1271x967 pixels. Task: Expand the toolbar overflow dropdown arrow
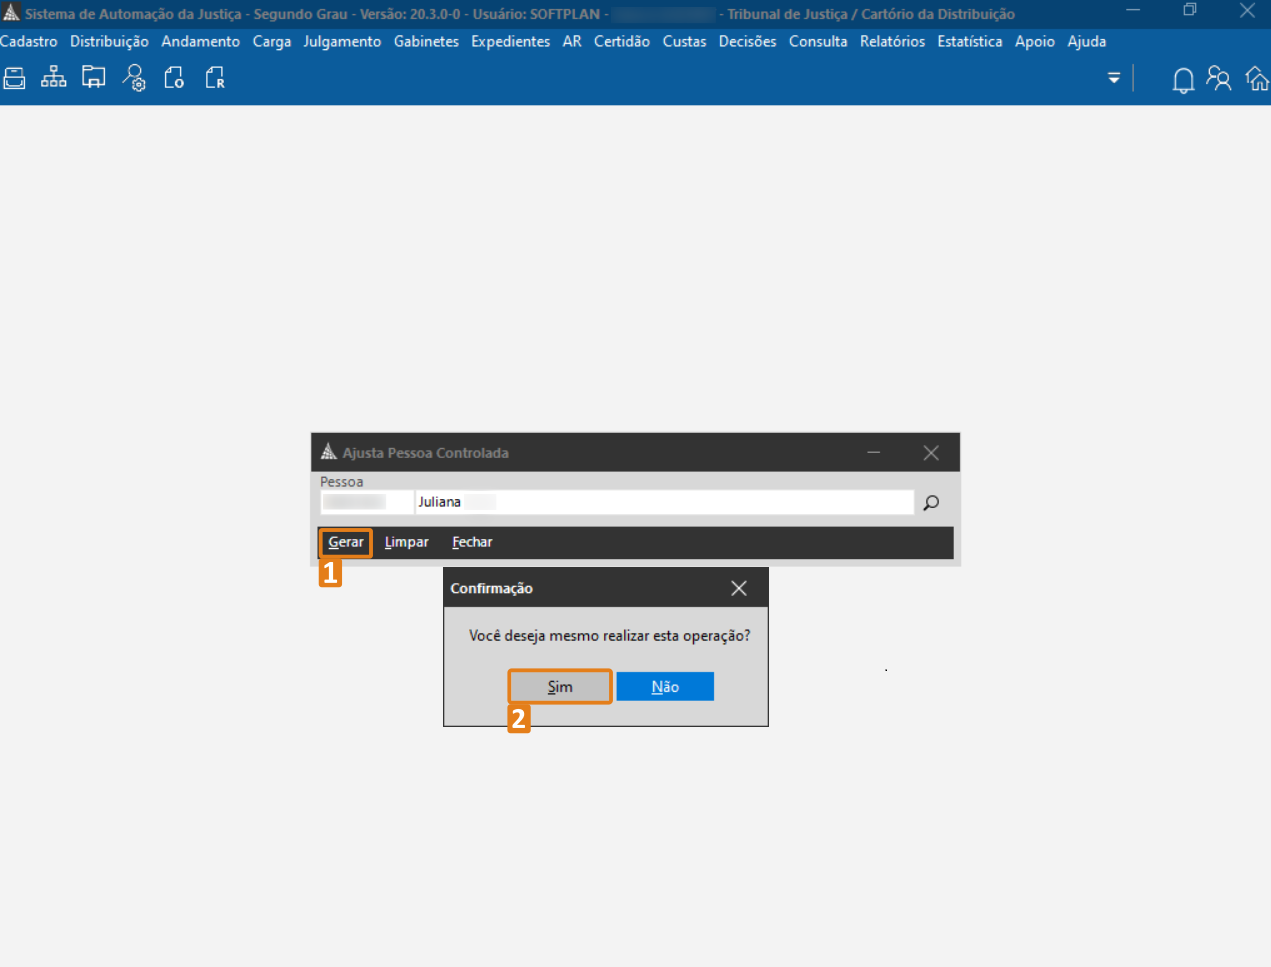[1114, 78]
